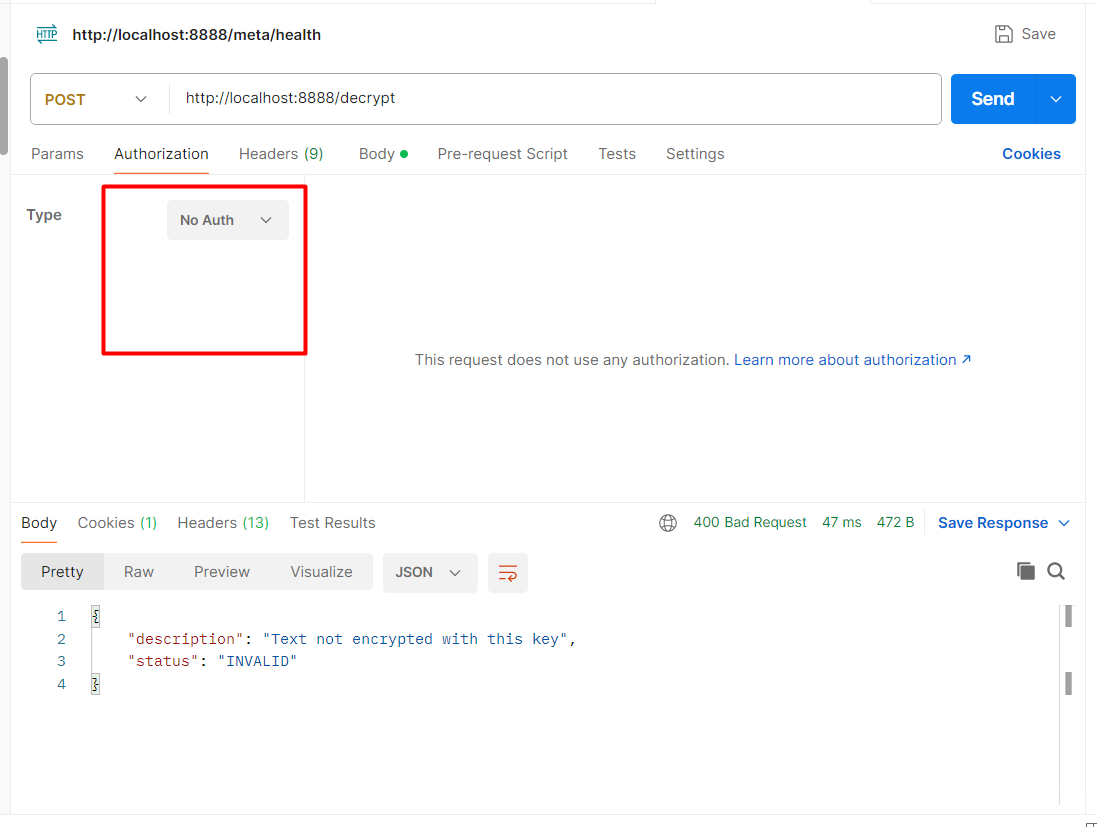Switch to the Headers (9) request tab
Screen dimensions: 1097x827
[281, 154]
